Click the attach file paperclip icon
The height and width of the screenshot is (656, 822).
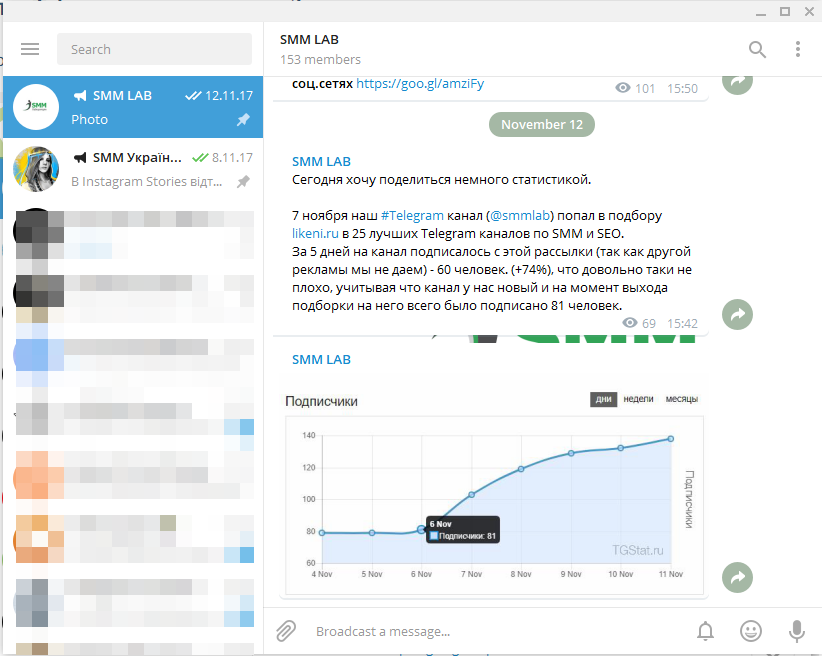[286, 631]
